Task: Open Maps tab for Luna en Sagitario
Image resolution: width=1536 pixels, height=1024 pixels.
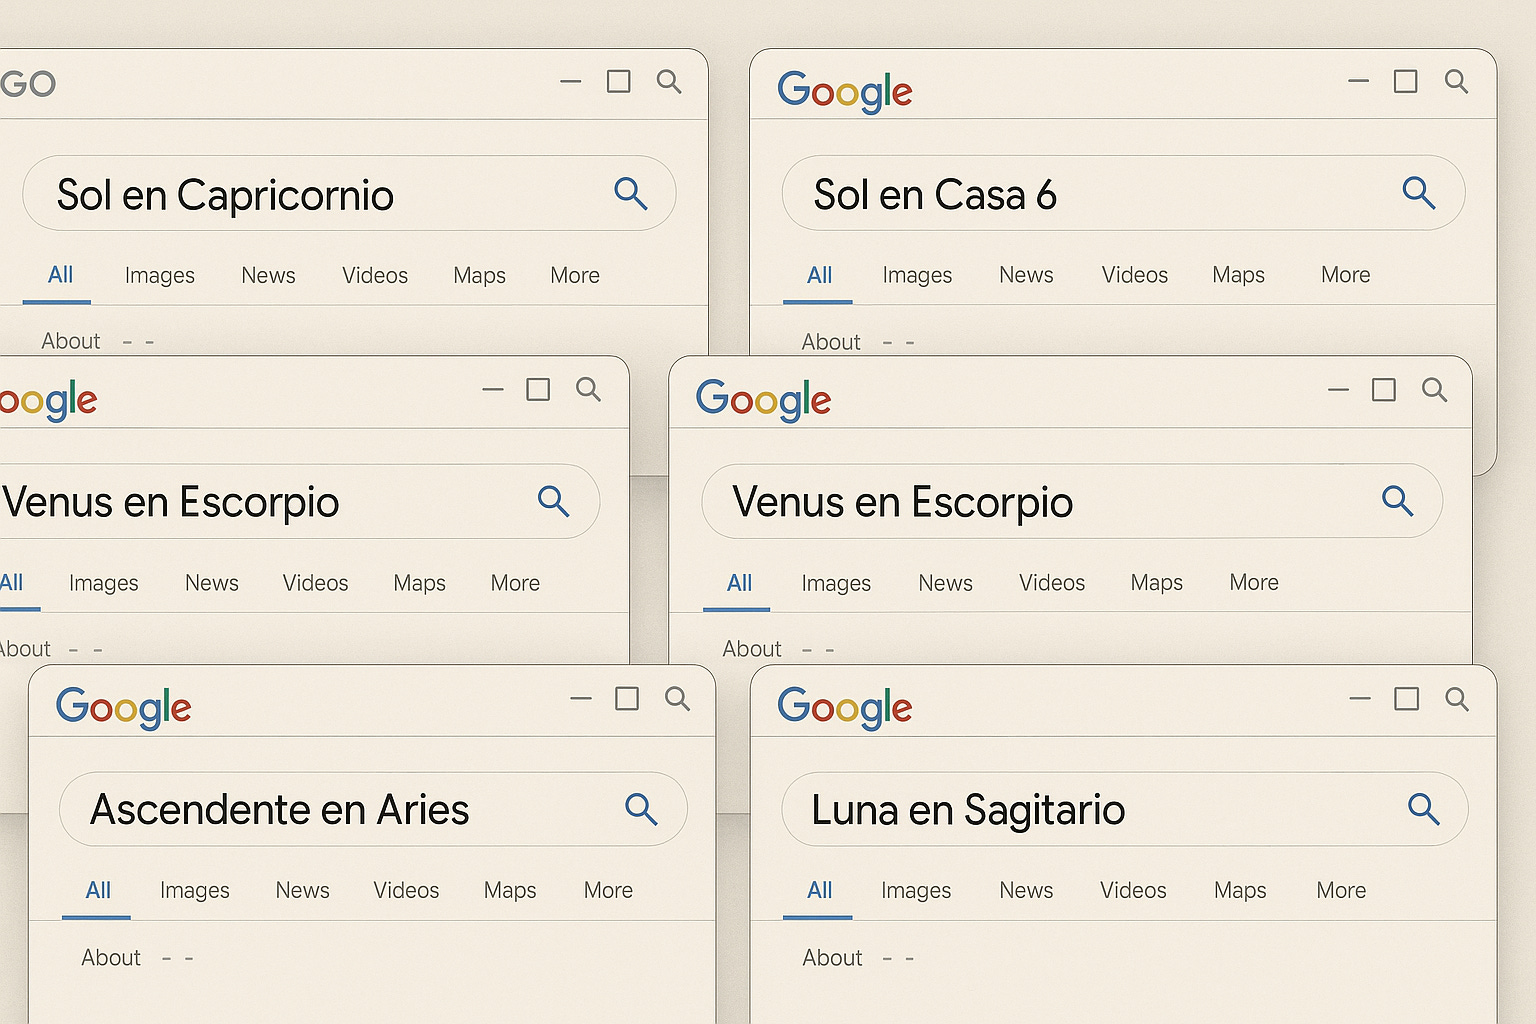Action: (x=1240, y=891)
